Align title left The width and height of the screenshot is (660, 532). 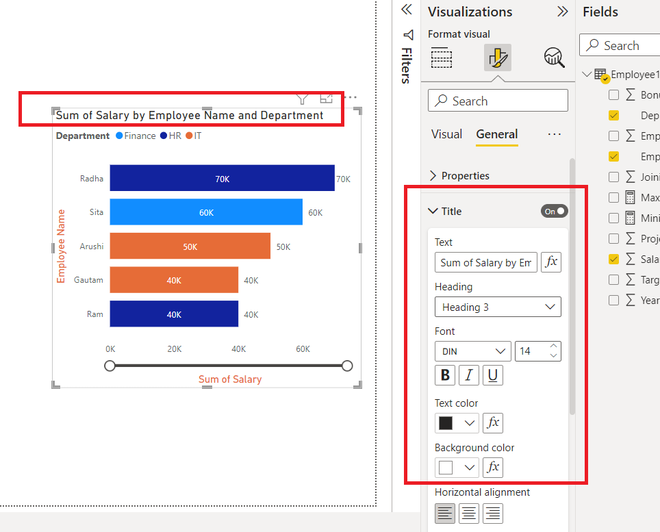445,513
